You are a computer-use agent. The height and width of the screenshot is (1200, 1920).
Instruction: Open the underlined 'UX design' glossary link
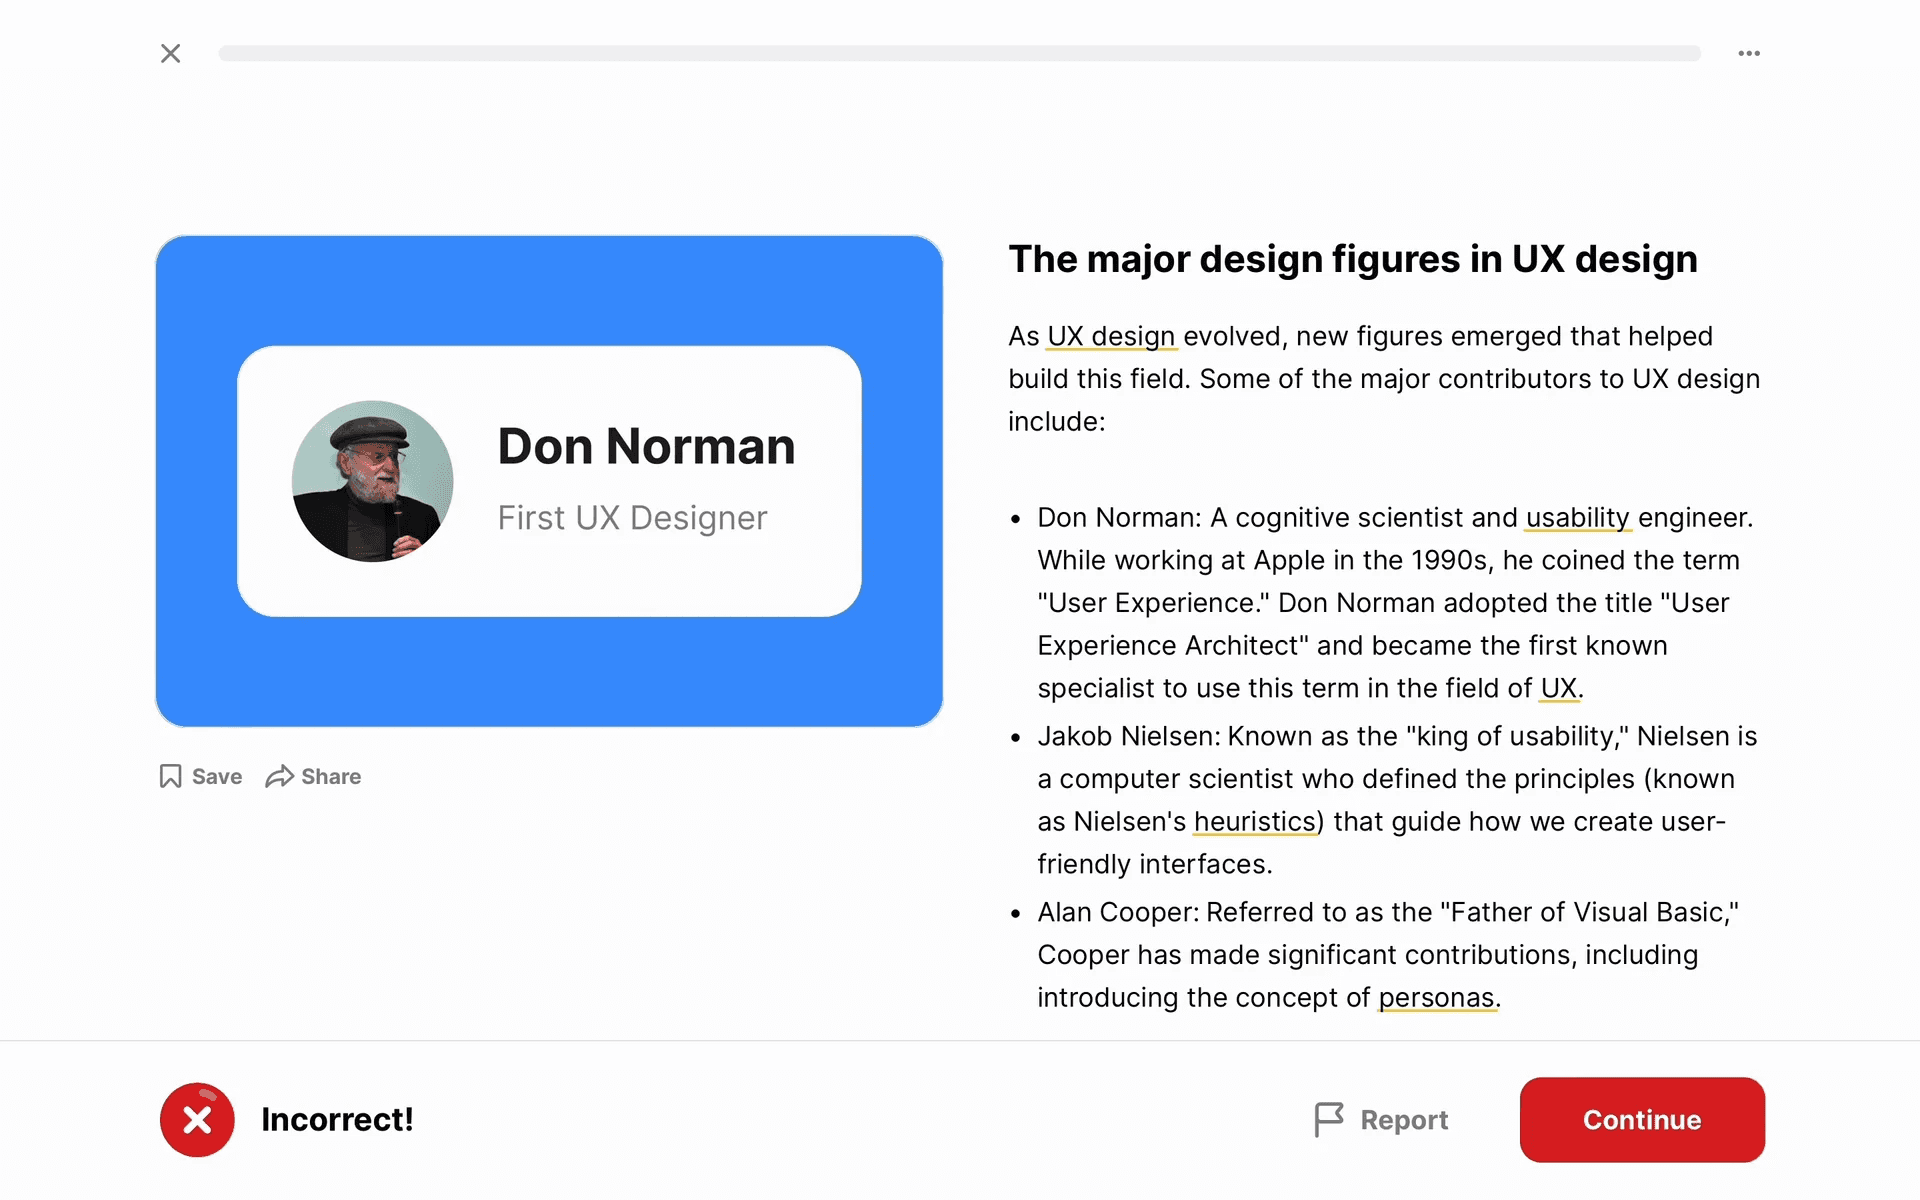coord(1110,336)
